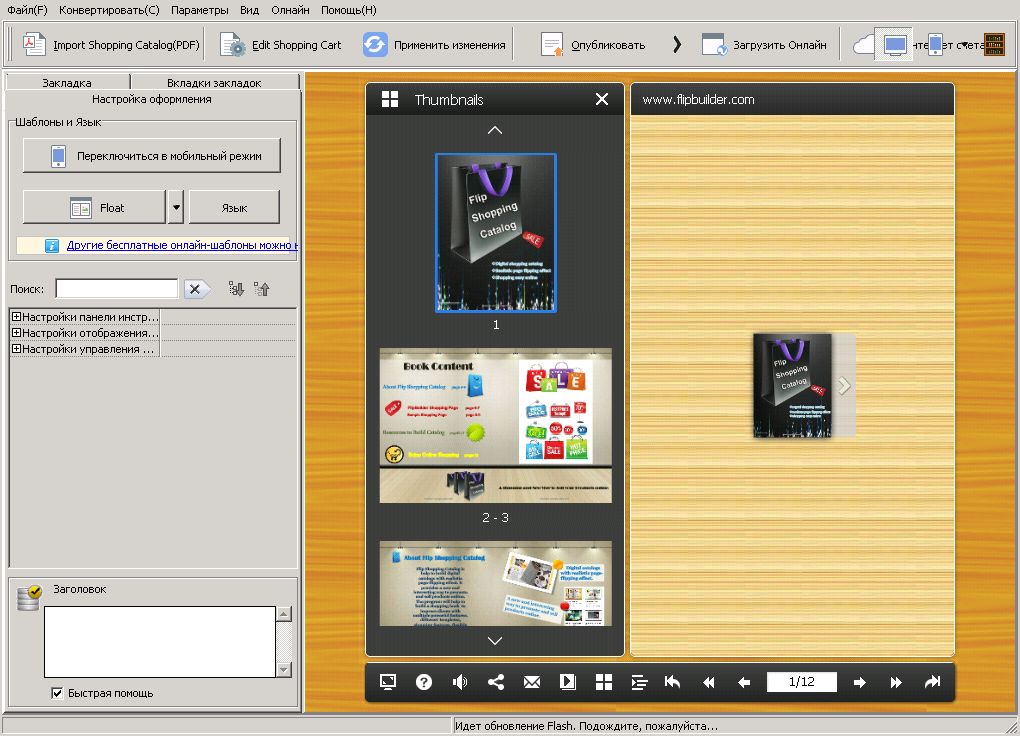Expand Настройки панели инструментов tree node
The image size is (1020, 736).
tap(17, 317)
